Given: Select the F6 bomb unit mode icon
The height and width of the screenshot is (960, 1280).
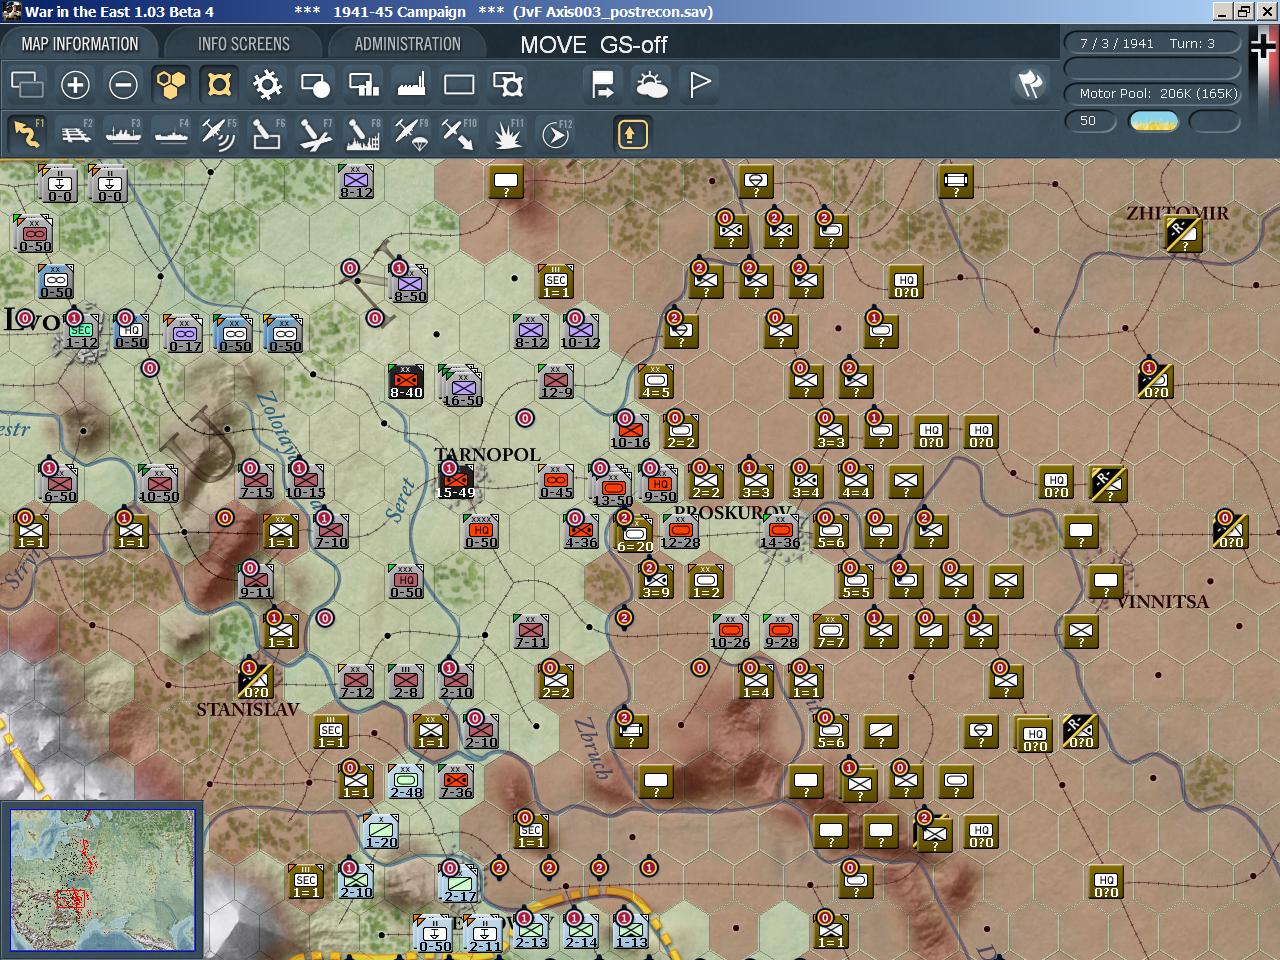Looking at the screenshot, I should 267,134.
